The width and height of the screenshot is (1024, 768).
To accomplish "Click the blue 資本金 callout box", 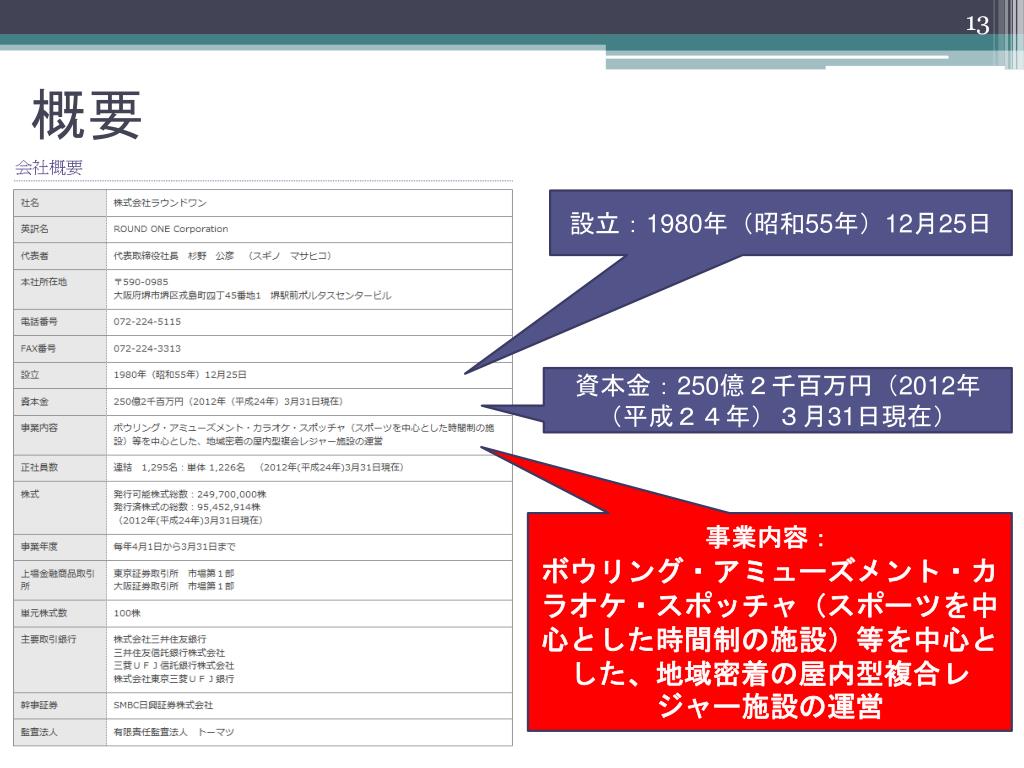I will pos(777,400).
